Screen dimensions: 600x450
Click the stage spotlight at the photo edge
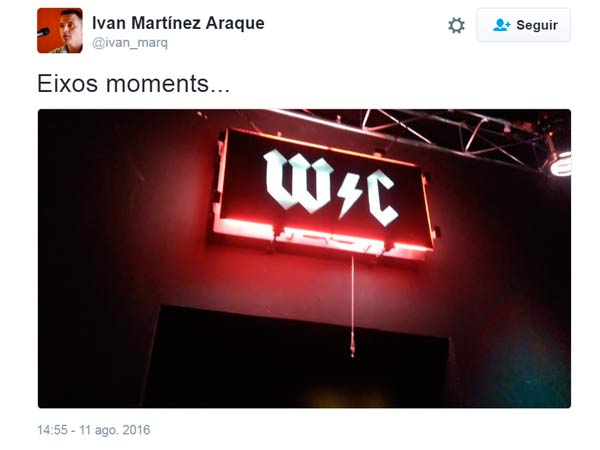(561, 164)
